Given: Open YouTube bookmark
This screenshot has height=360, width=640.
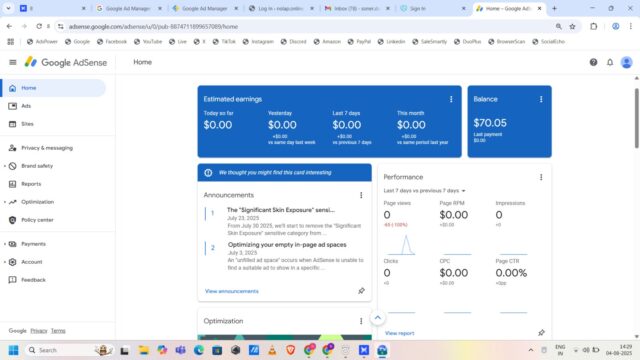Looking at the screenshot, I should pos(148,42).
